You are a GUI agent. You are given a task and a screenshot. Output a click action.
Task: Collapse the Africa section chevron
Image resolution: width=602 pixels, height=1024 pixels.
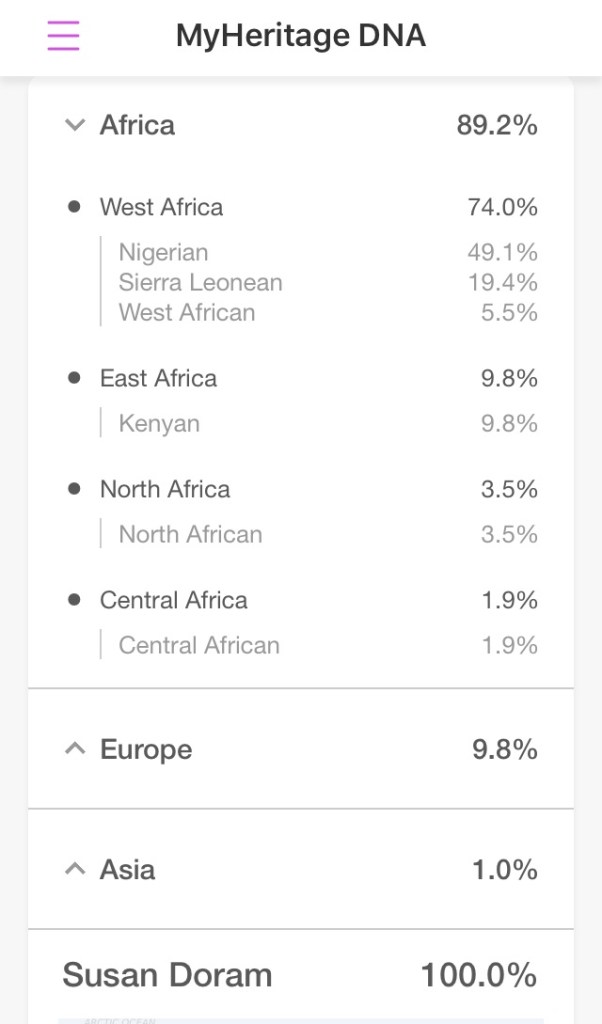tap(74, 125)
